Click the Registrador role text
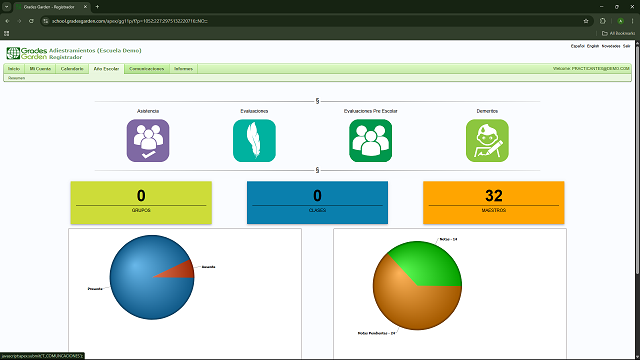This screenshot has width=640, height=360. click(x=65, y=57)
